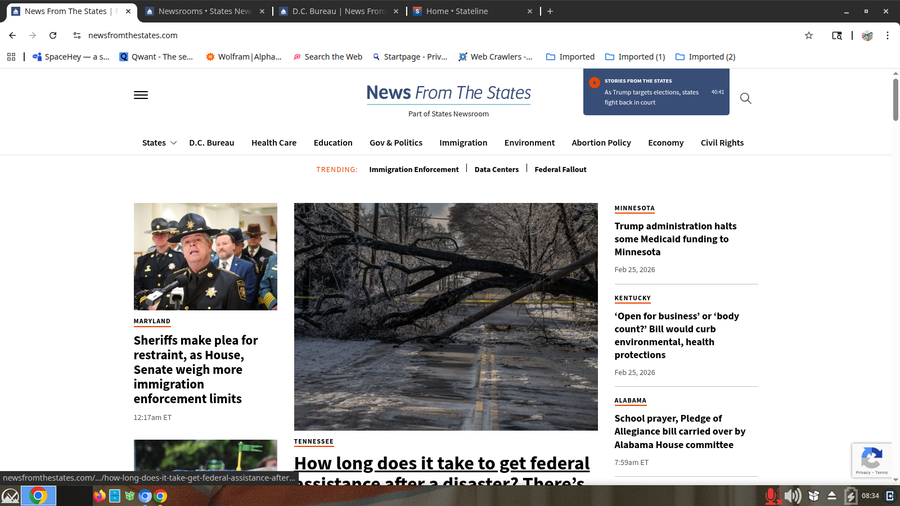This screenshot has height=506, width=900.
Task: Click the volume speaker icon in system tray
Action: 792,495
